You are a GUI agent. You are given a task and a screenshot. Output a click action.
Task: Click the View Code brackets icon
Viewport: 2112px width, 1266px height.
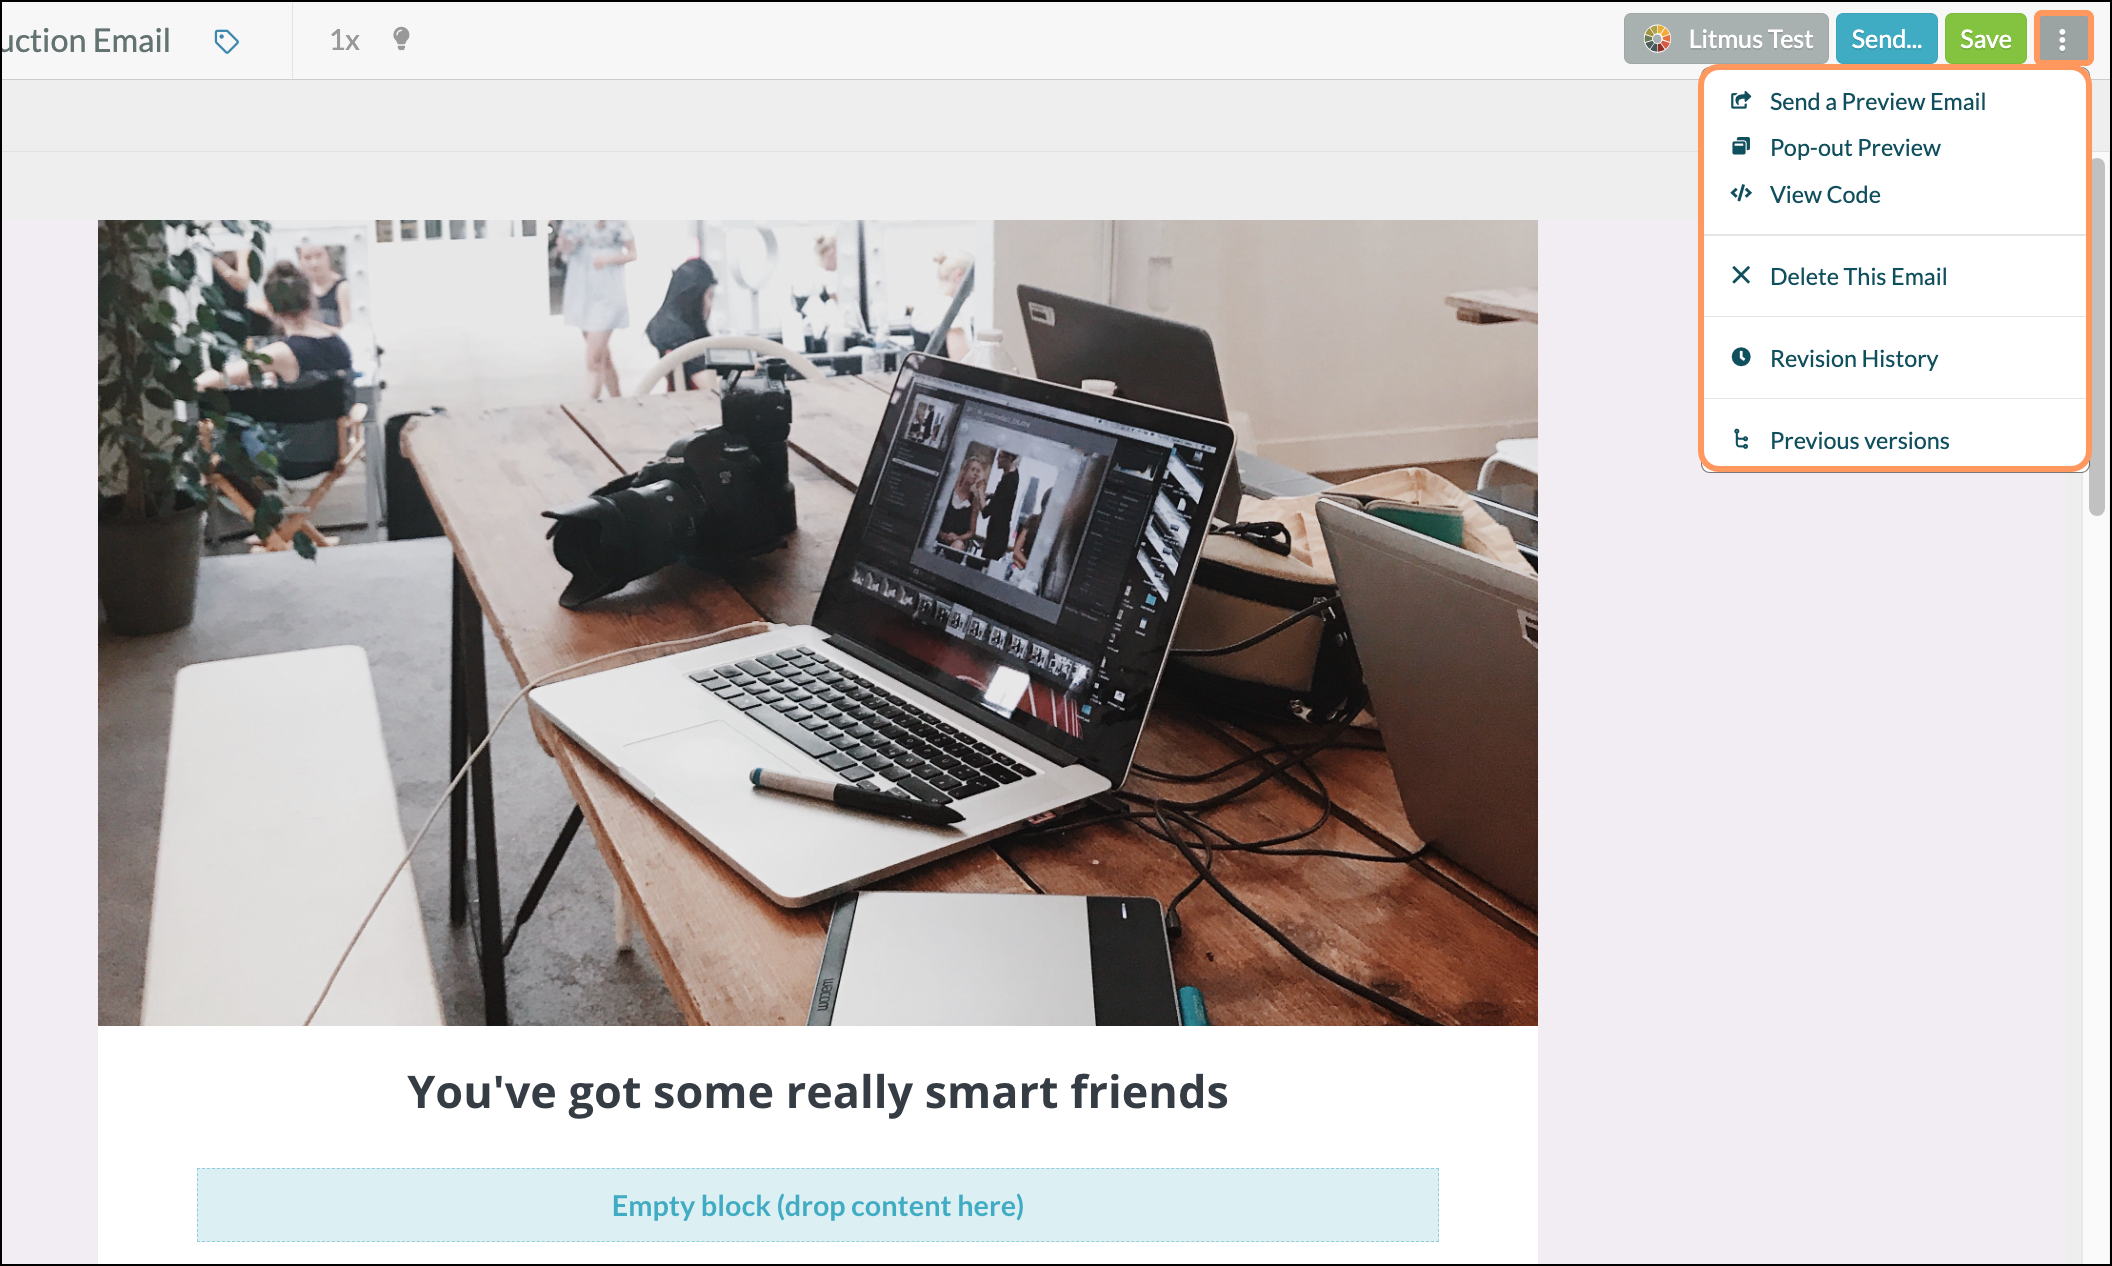pyautogui.click(x=1741, y=193)
